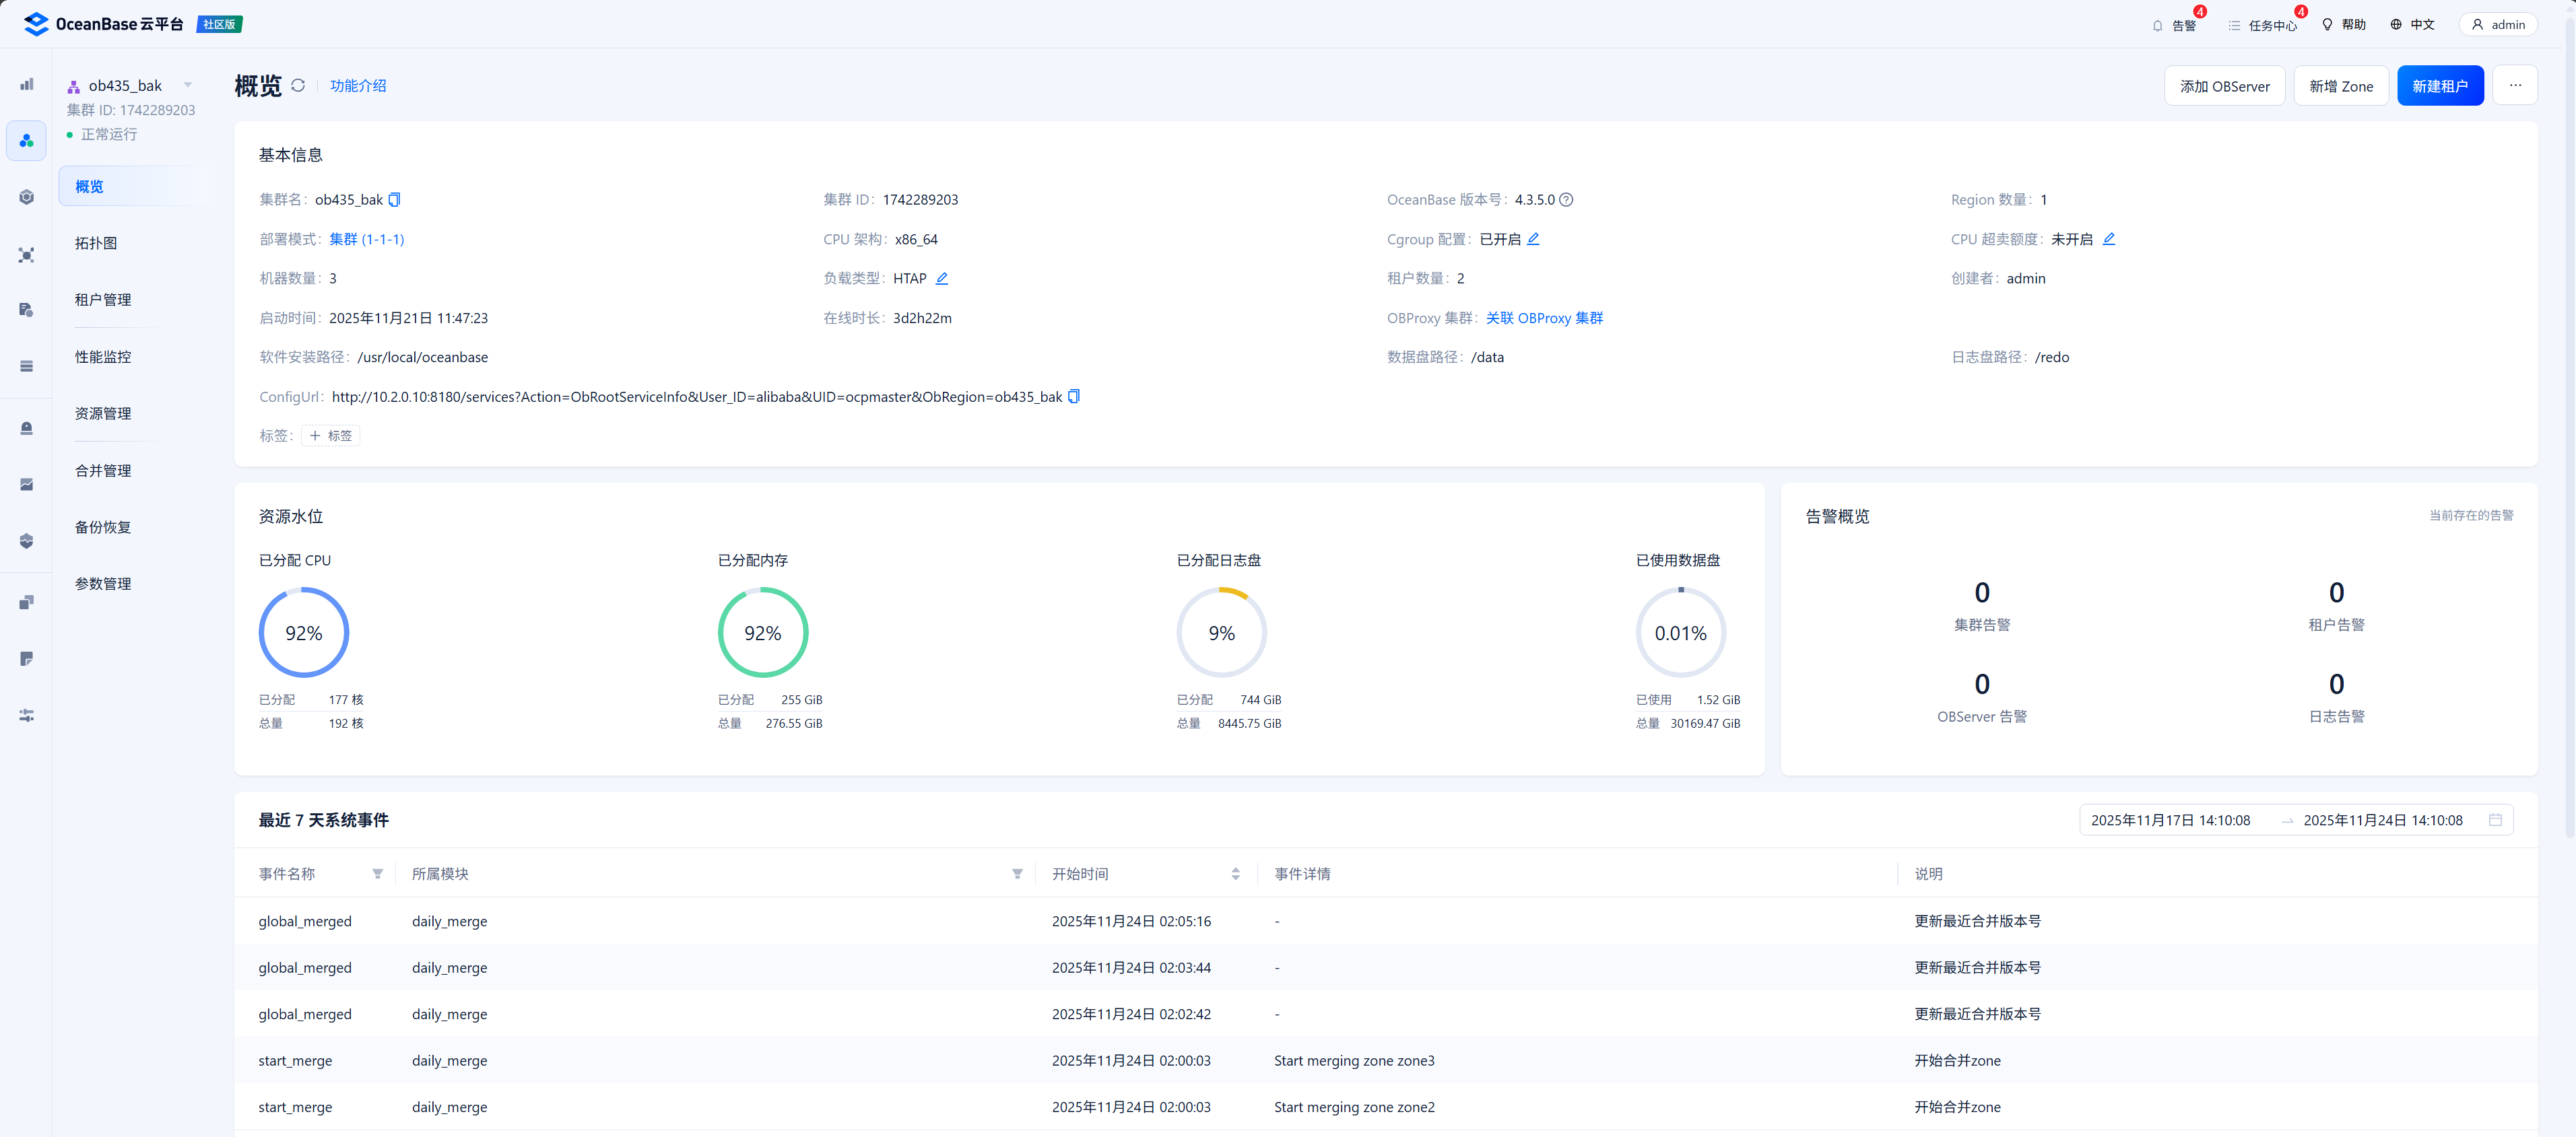Open 租户管理 in side menu
Screen dimensions: 2576x1137
click(x=103, y=300)
